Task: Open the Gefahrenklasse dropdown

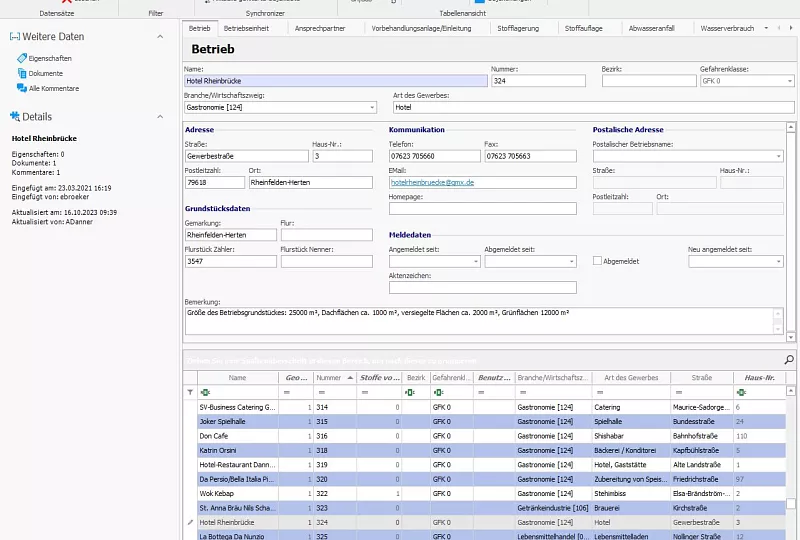Action: pyautogui.click(x=789, y=81)
